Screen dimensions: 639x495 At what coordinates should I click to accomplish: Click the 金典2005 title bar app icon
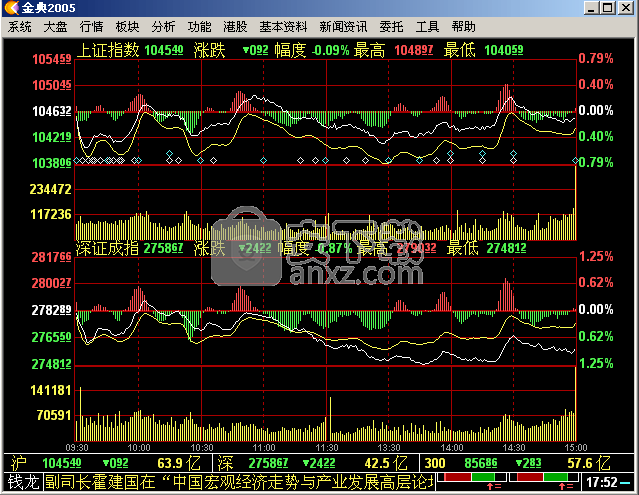12,7
